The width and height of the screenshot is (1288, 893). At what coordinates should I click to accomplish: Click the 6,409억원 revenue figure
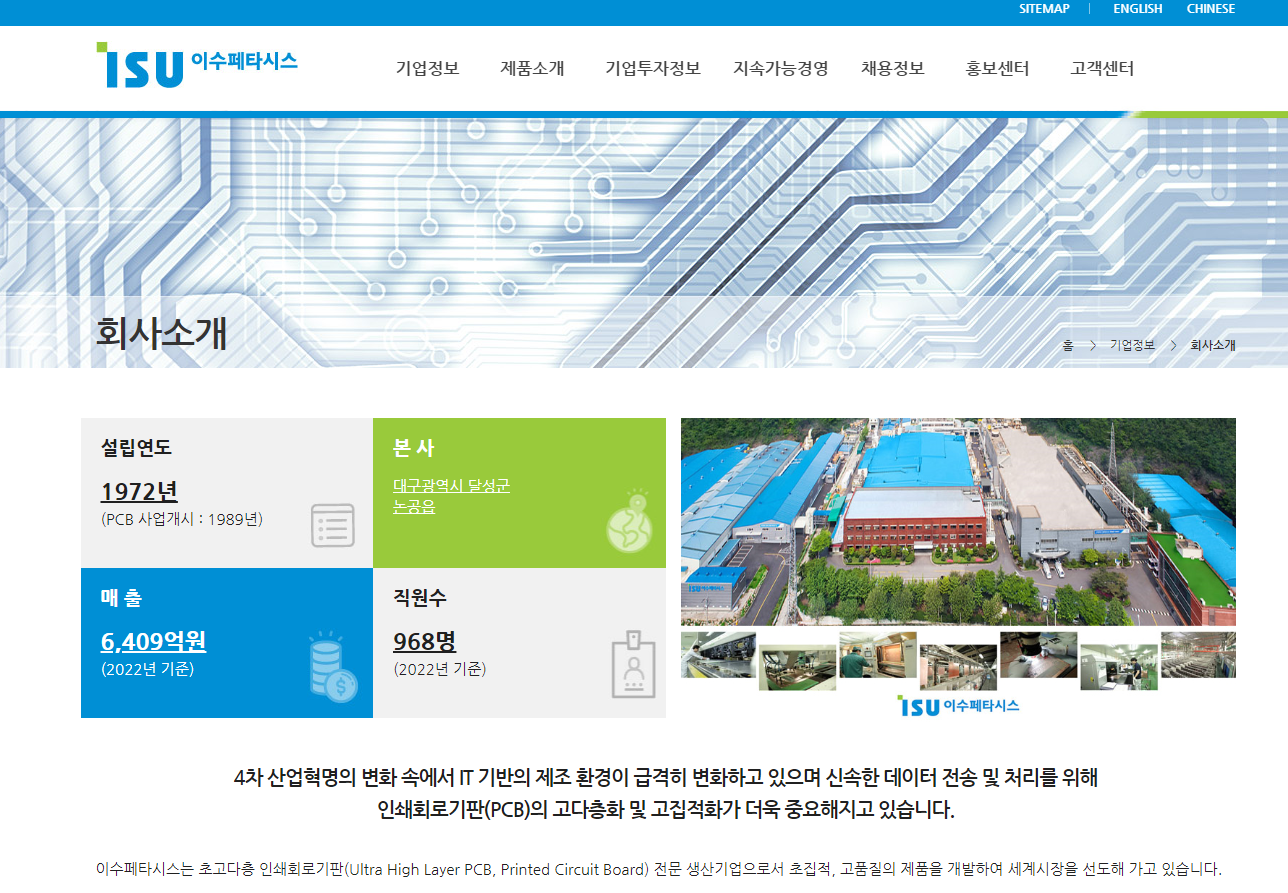(154, 641)
